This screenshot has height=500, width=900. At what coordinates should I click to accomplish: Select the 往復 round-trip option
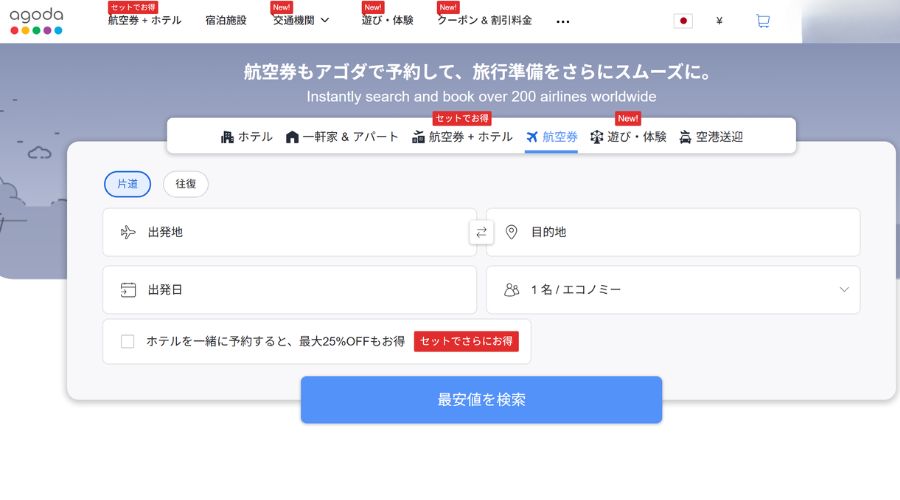coord(185,184)
